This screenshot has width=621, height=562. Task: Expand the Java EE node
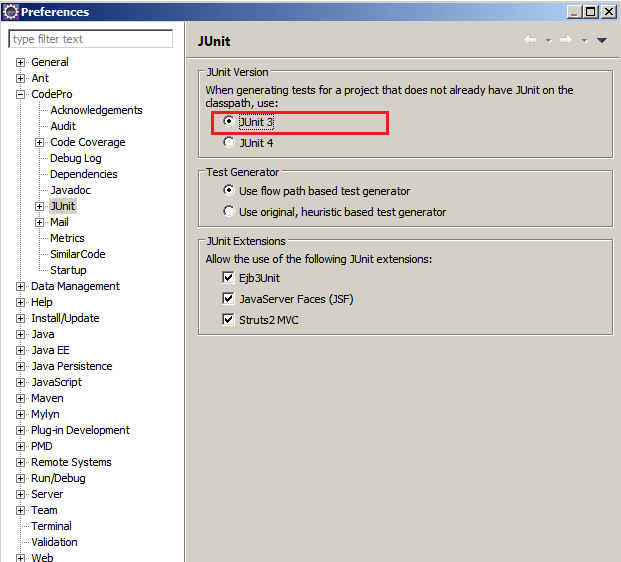tap(20, 351)
